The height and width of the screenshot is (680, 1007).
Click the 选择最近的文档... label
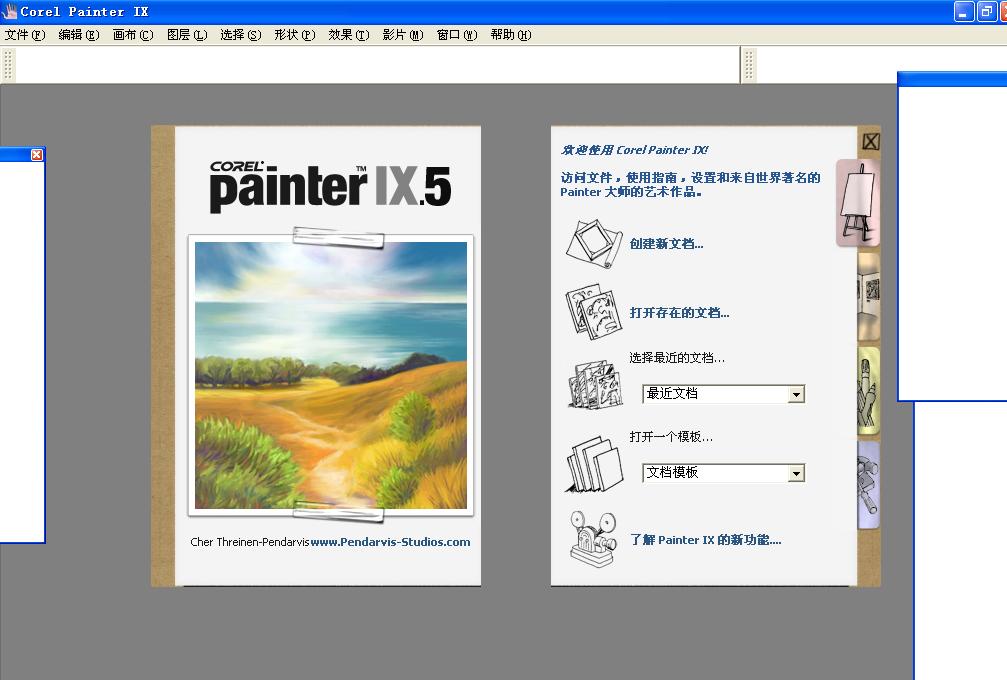(677, 358)
